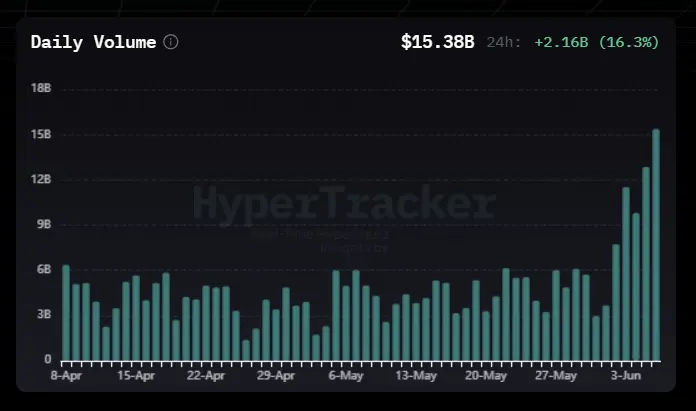Image resolution: width=696 pixels, height=411 pixels.
Task: Click the 6-May date label
Action: (x=346, y=375)
